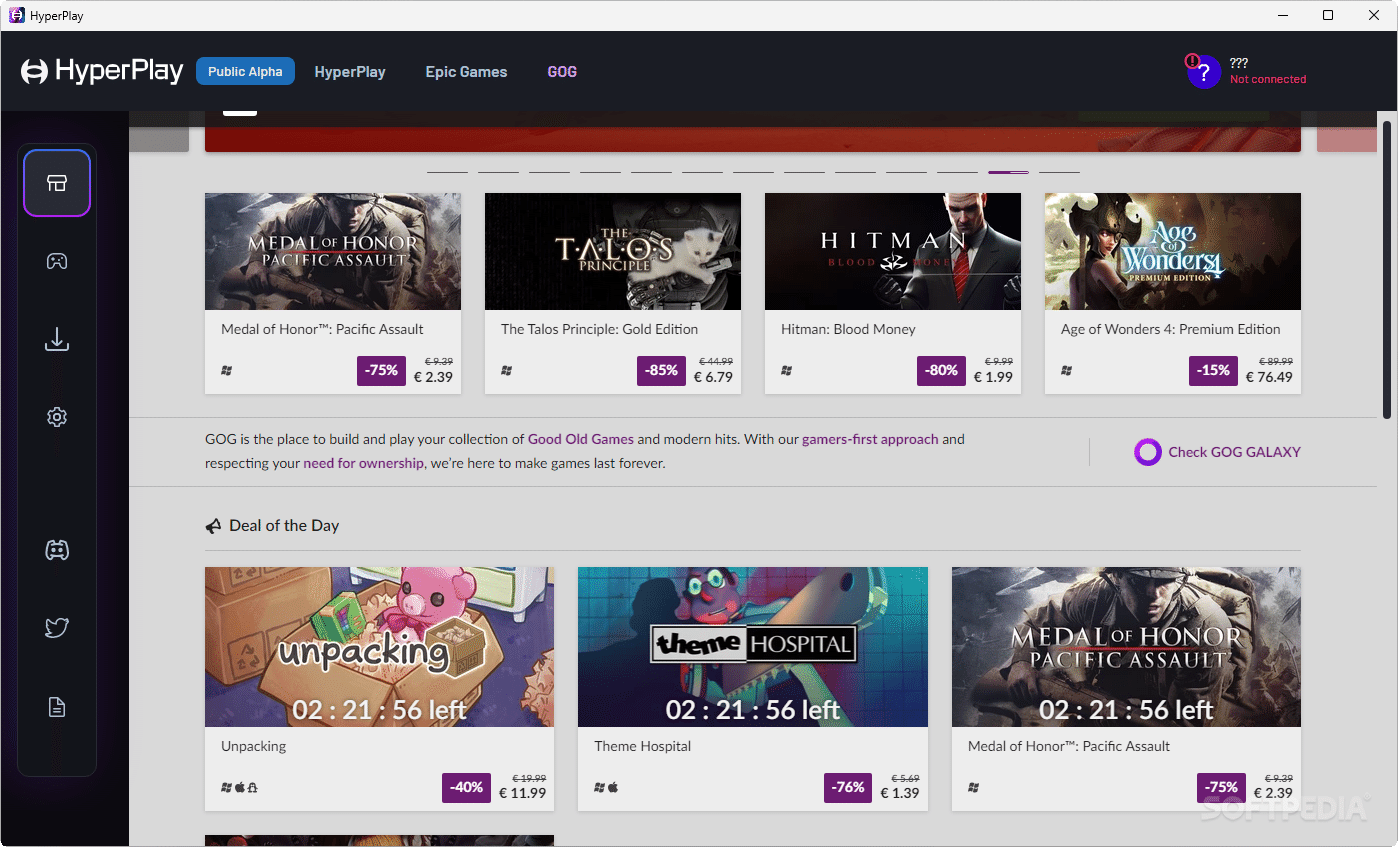This screenshot has width=1398, height=847.
Task: Click the -80% discount badge on Hitman
Action: coord(942,370)
